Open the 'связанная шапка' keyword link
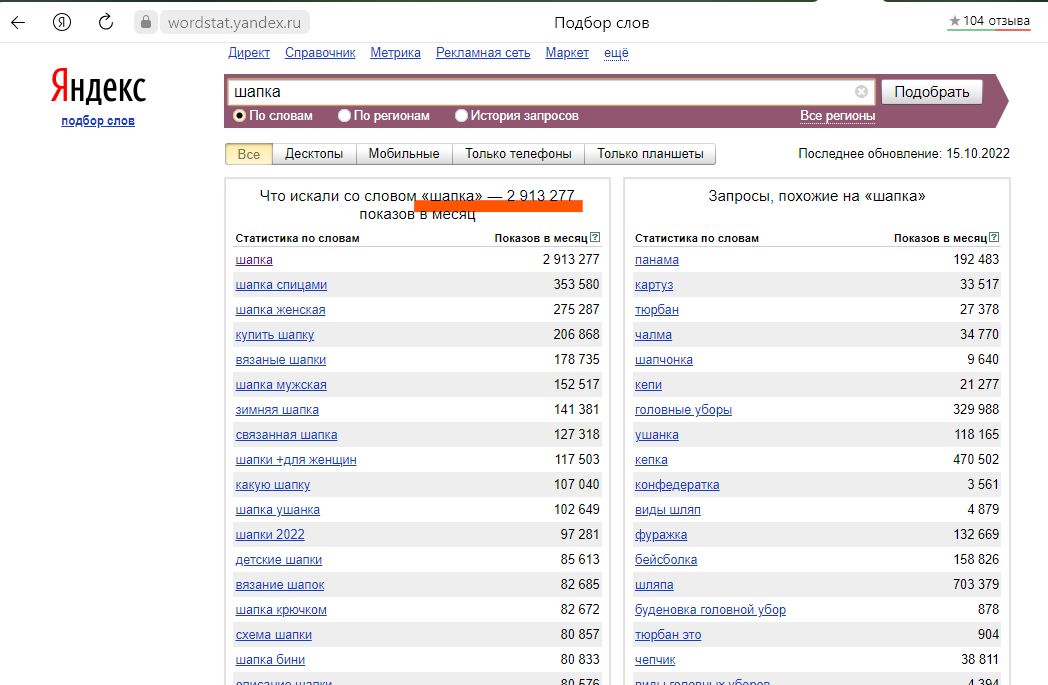Screen dimensions: 1048x685 286,435
